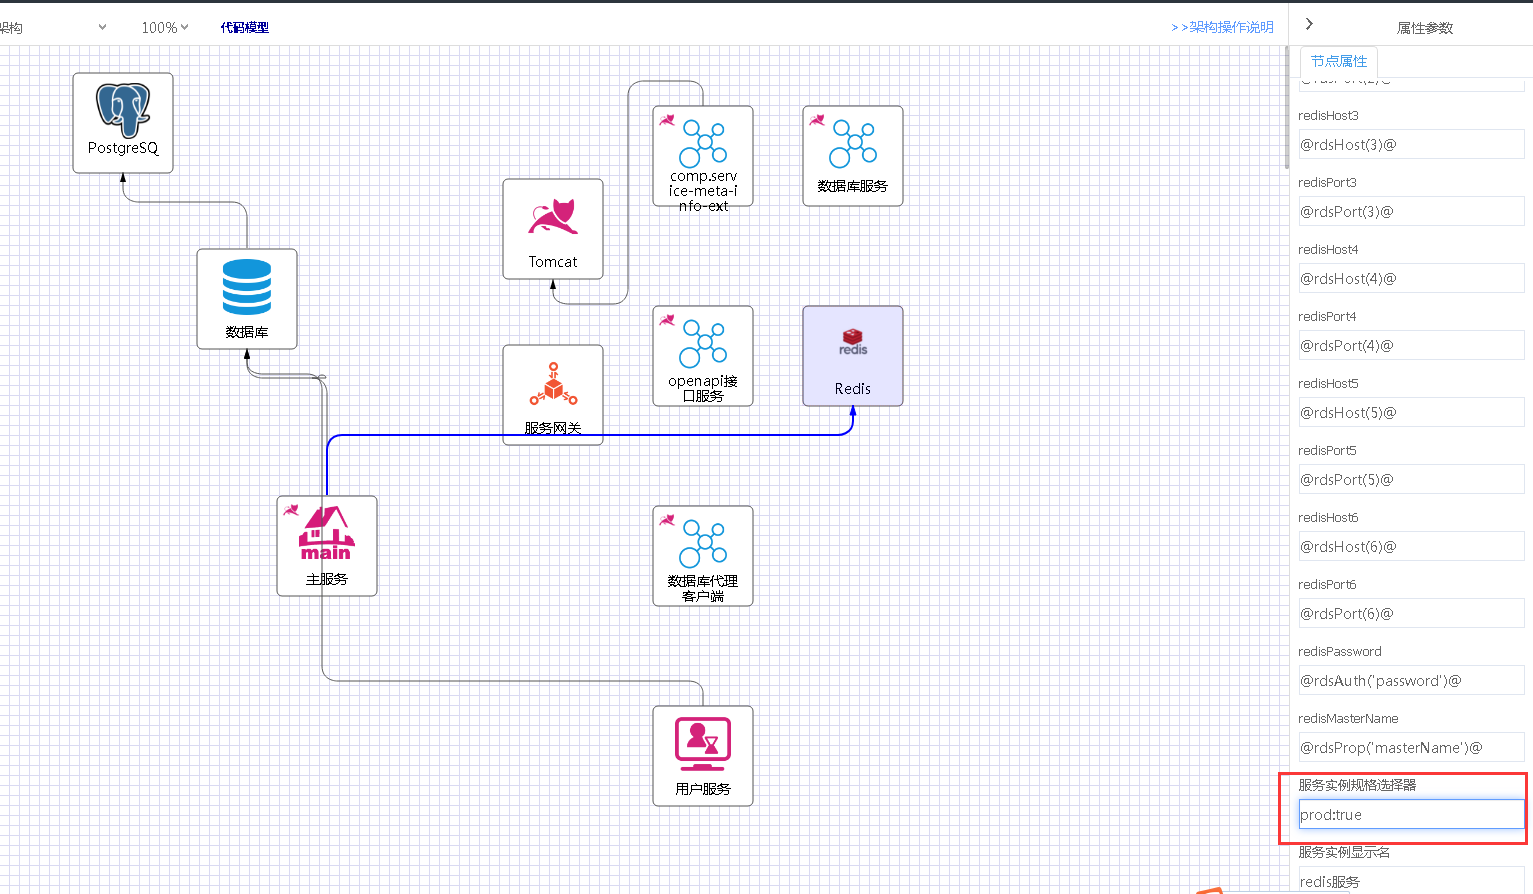Select the Redis node on canvas

pos(853,355)
